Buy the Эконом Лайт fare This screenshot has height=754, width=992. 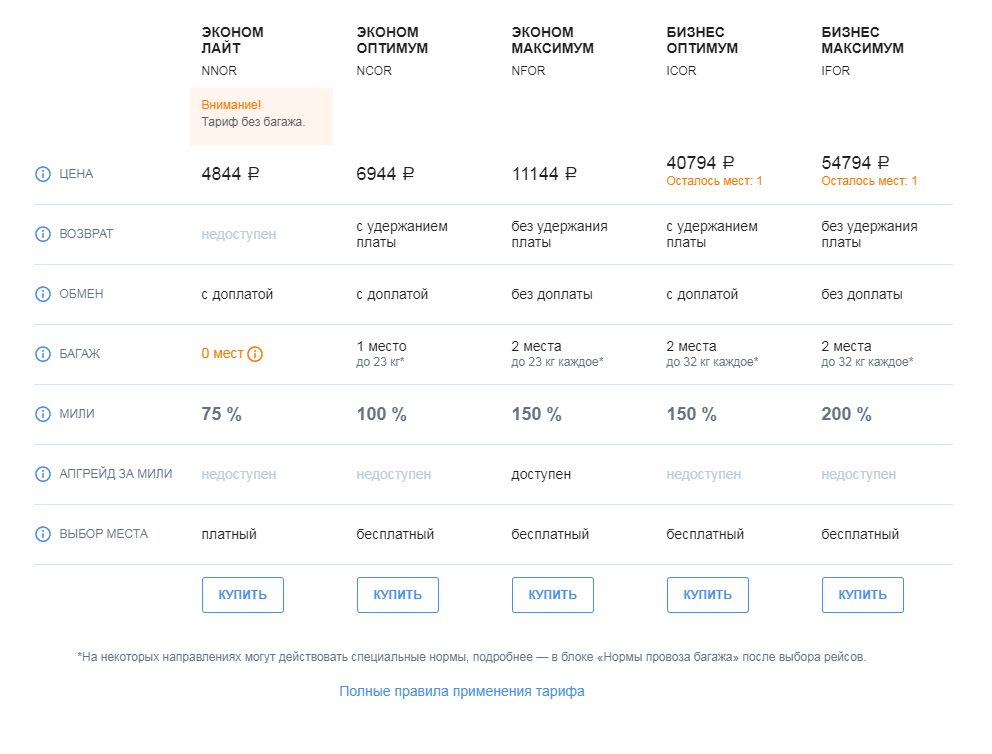click(243, 595)
